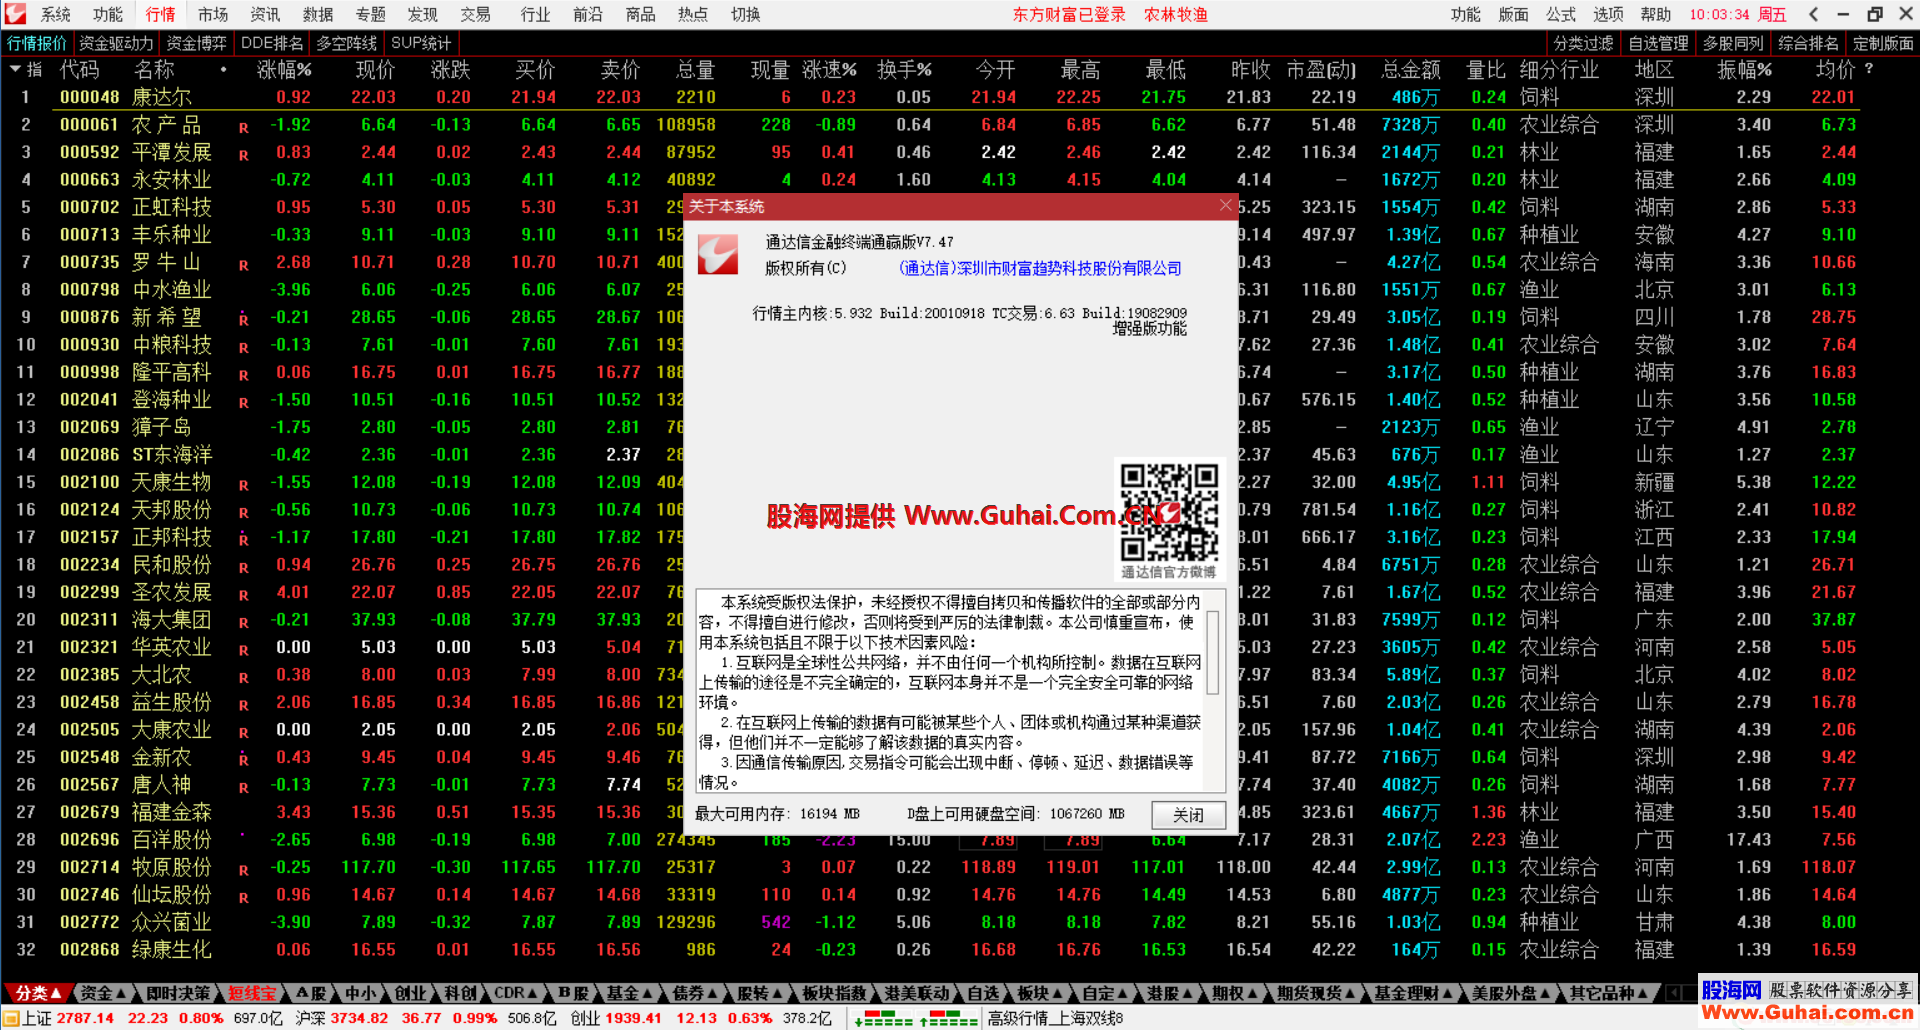Click the first connection signal indicator in status bar
1920x1030 pixels.
coord(883,1019)
